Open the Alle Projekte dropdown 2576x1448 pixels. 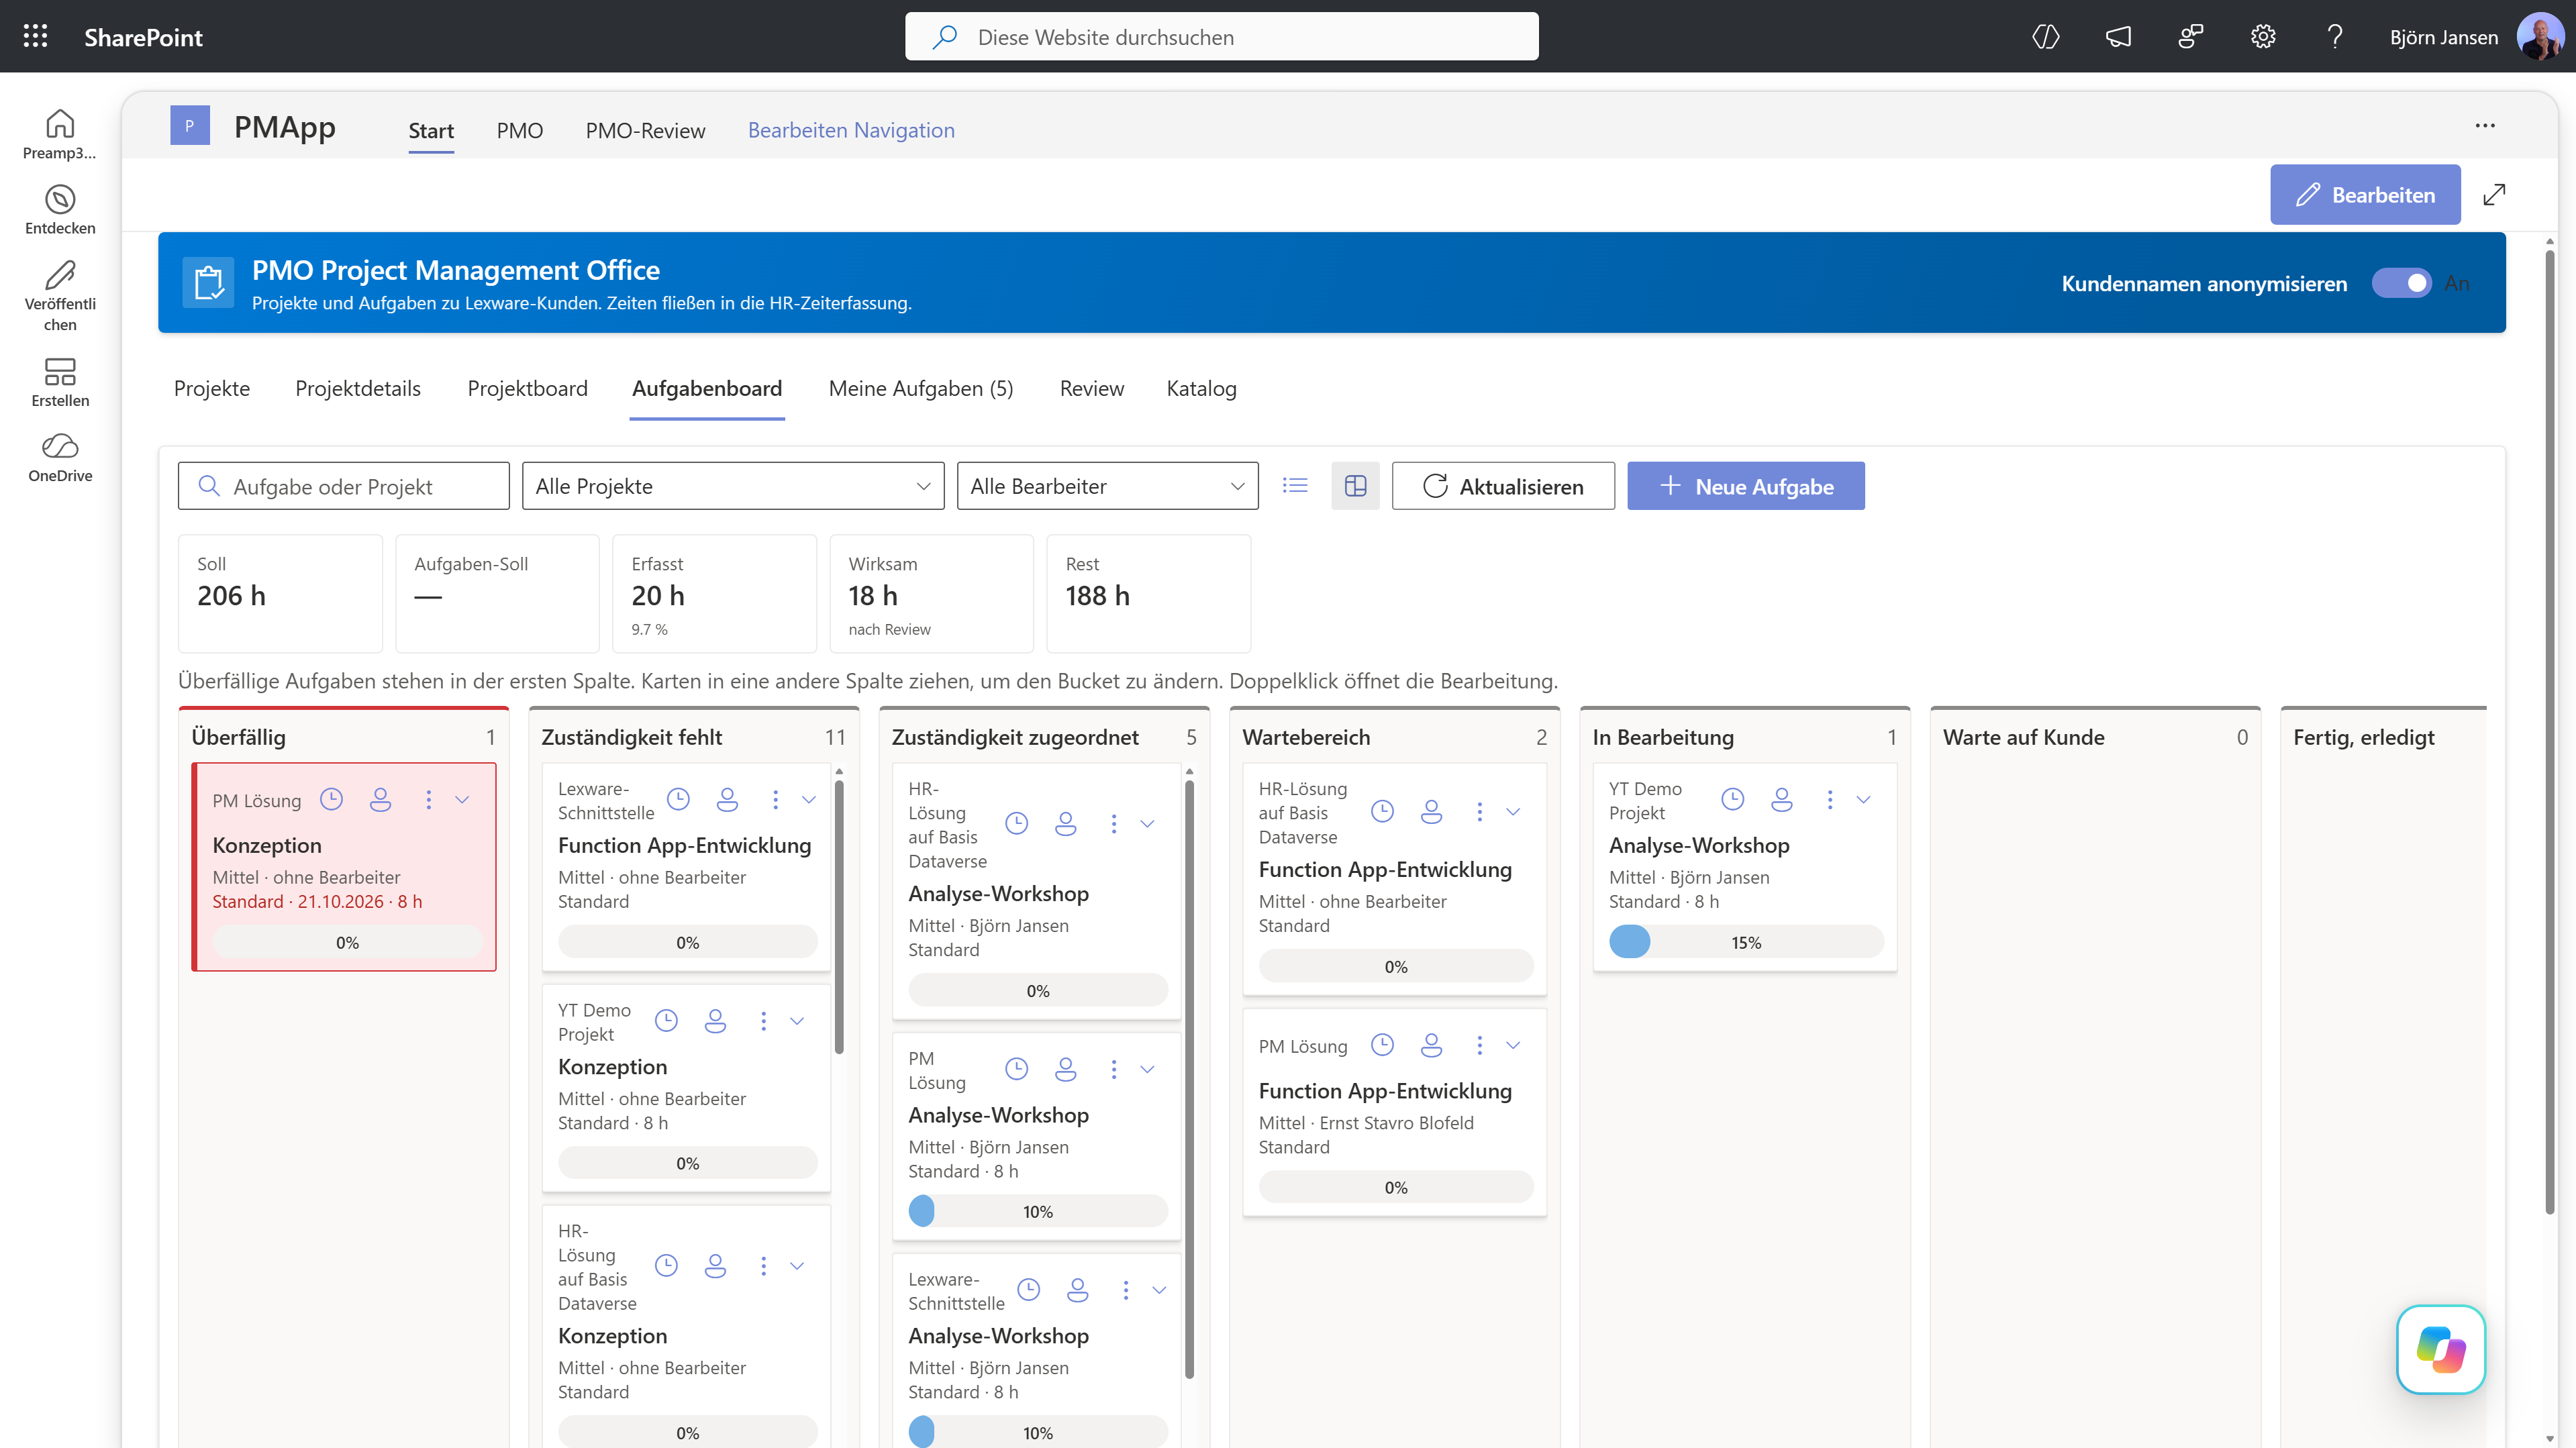[x=733, y=486]
